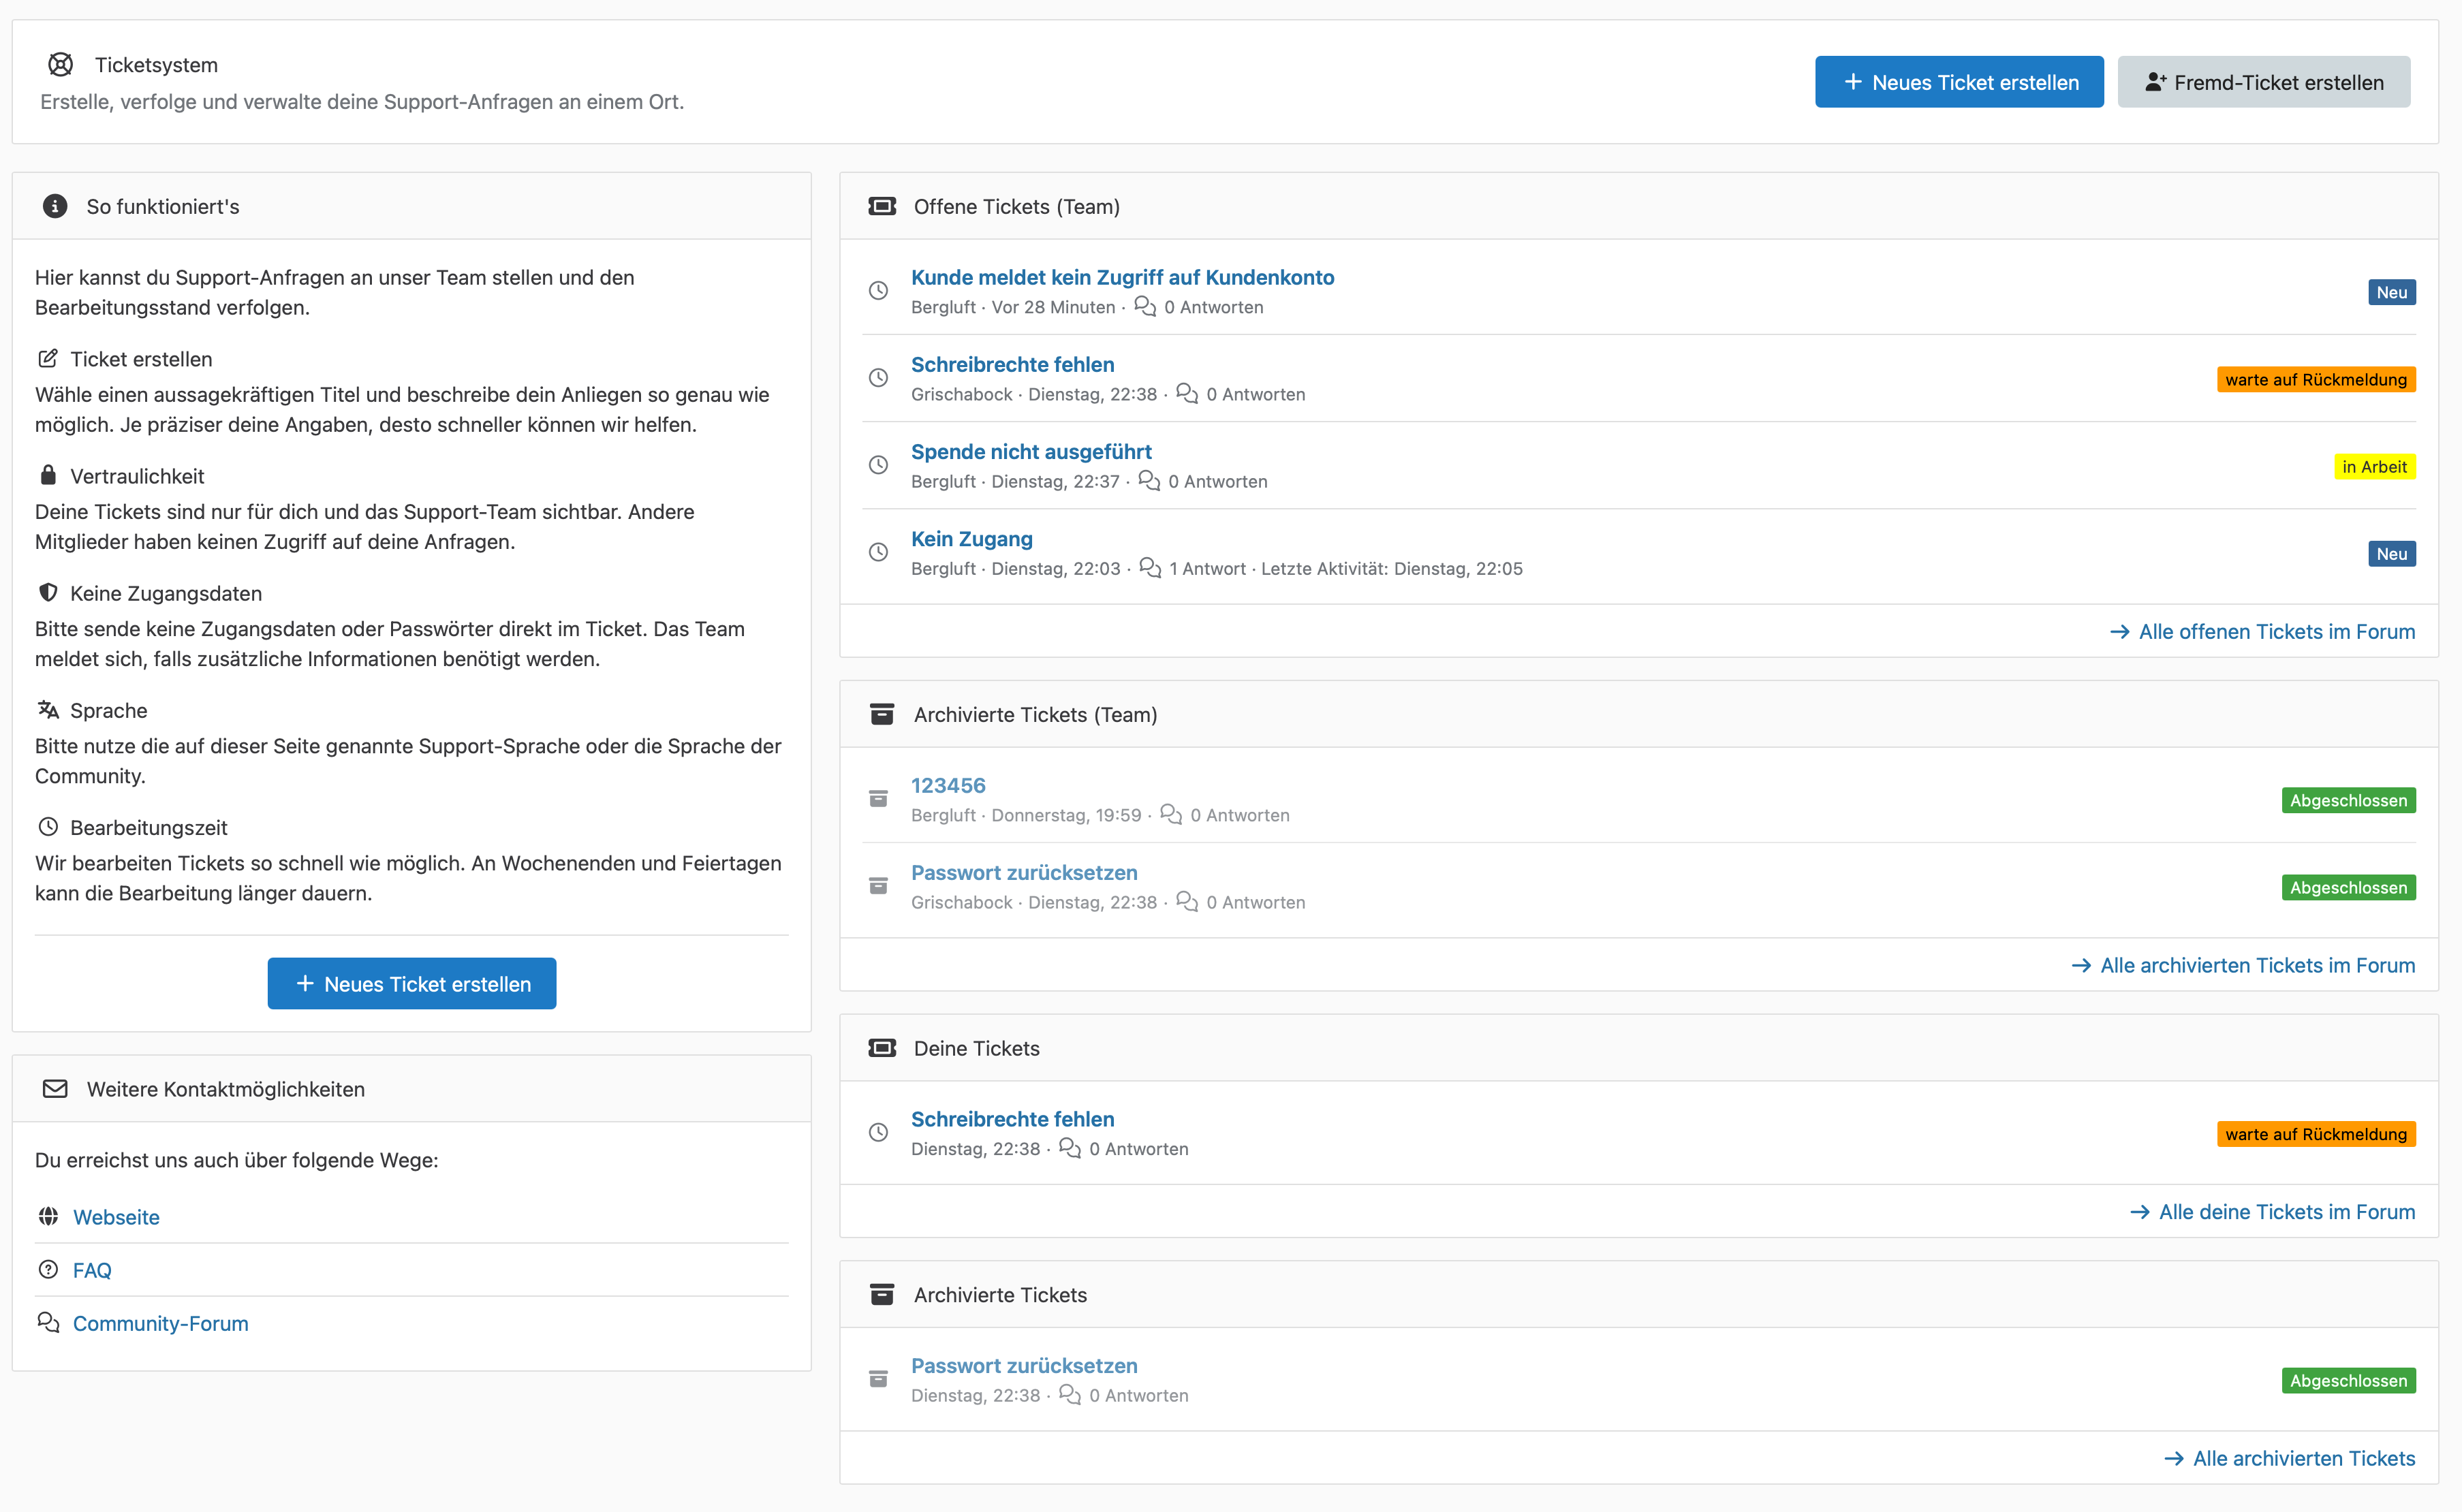This screenshot has width=2462, height=1512.
Task: Click the globe icon beside Webseite
Action: (48, 1216)
